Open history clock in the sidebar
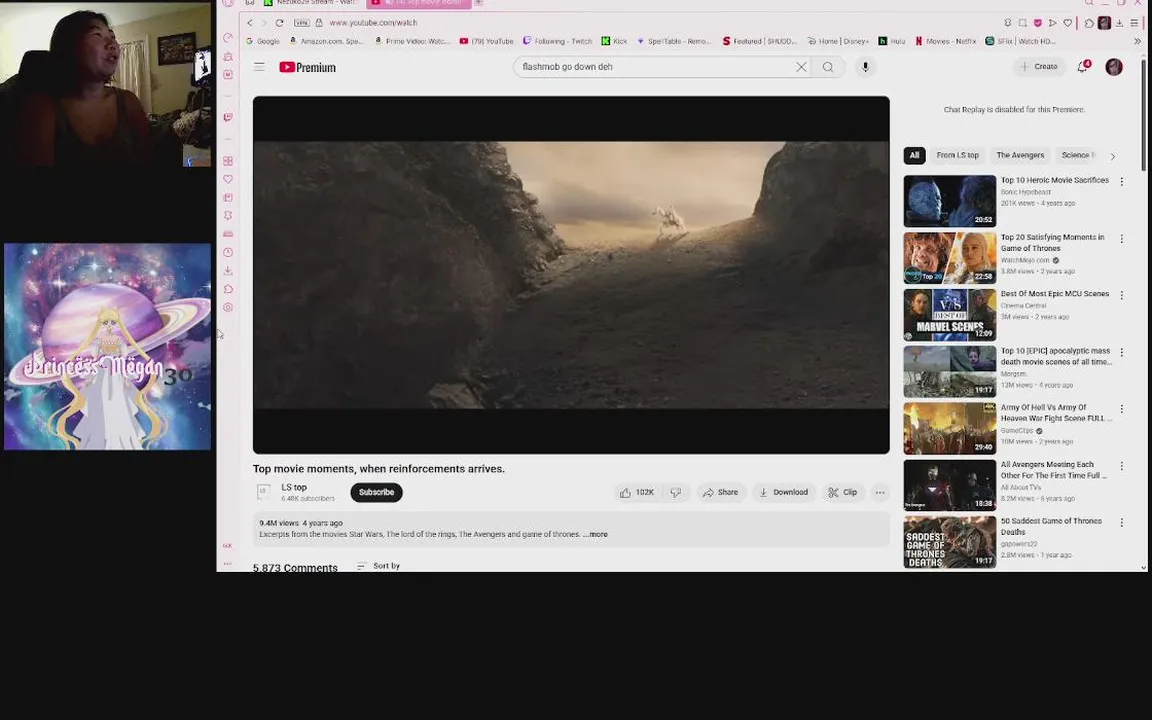 pyautogui.click(x=228, y=252)
